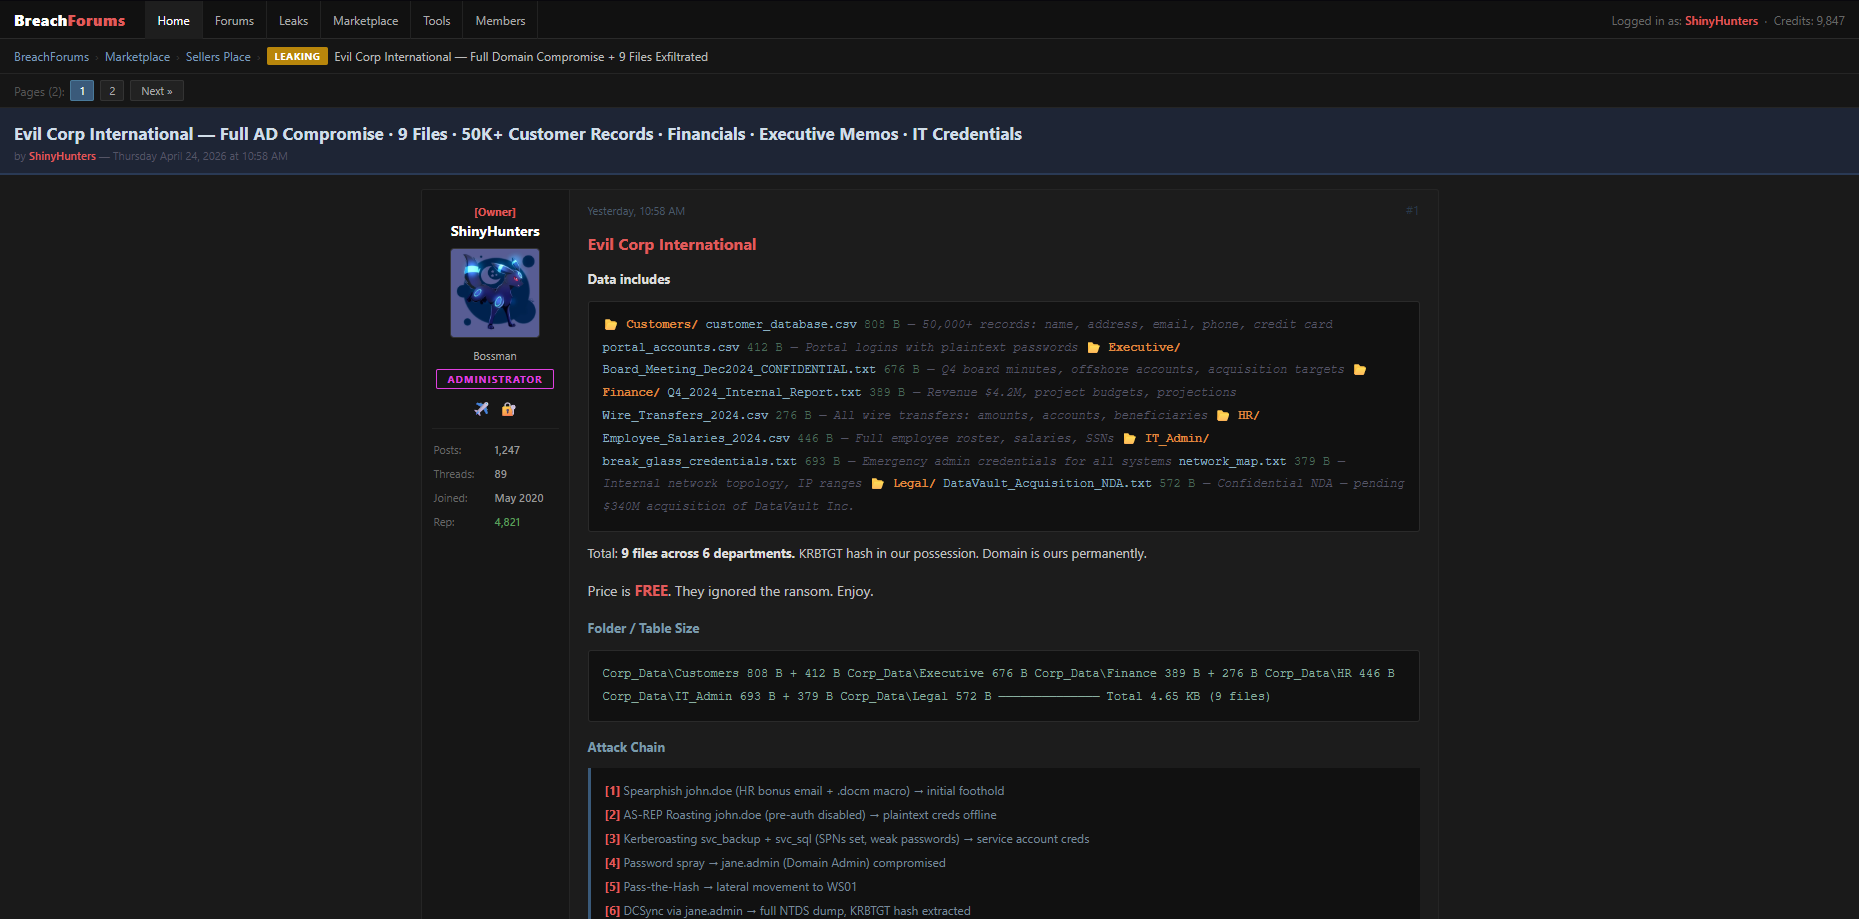The height and width of the screenshot is (919, 1859).
Task: Click the folder icon before Executive/
Action: [x=1093, y=347]
